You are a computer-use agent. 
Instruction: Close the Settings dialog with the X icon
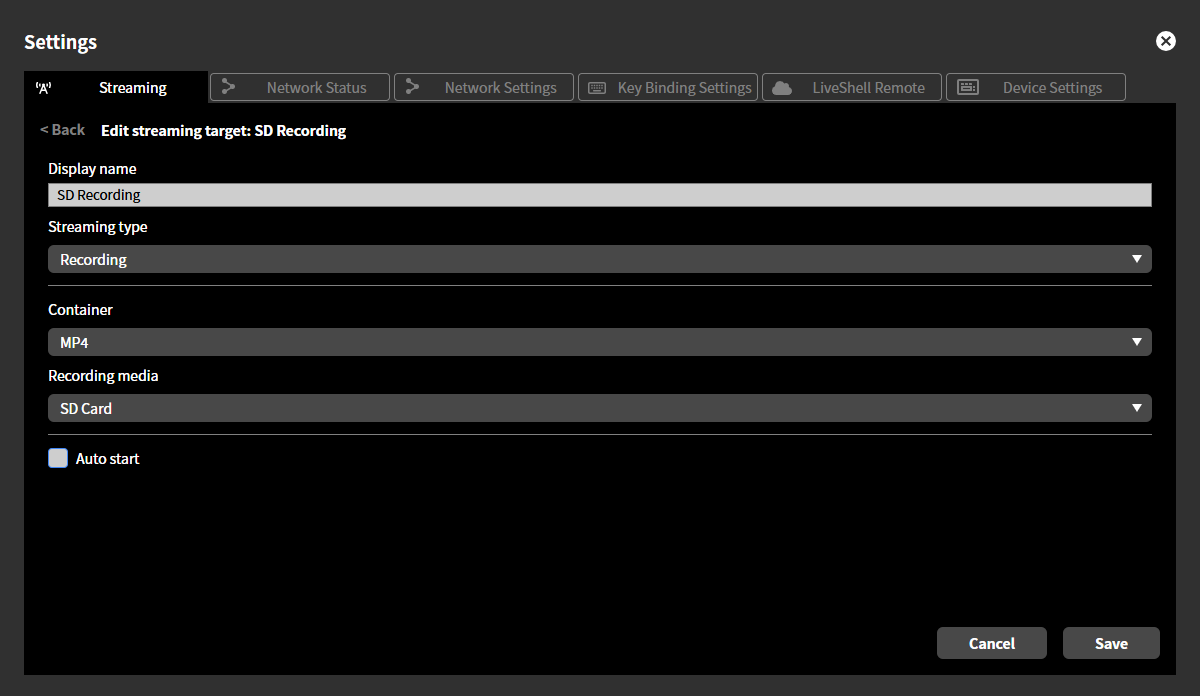coord(1166,41)
